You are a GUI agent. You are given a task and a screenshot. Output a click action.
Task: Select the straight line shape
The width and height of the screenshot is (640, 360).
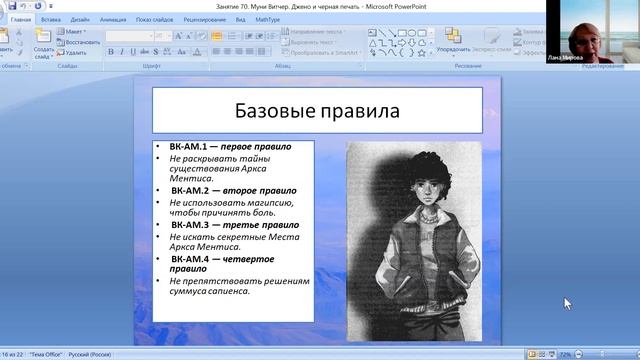click(x=382, y=33)
